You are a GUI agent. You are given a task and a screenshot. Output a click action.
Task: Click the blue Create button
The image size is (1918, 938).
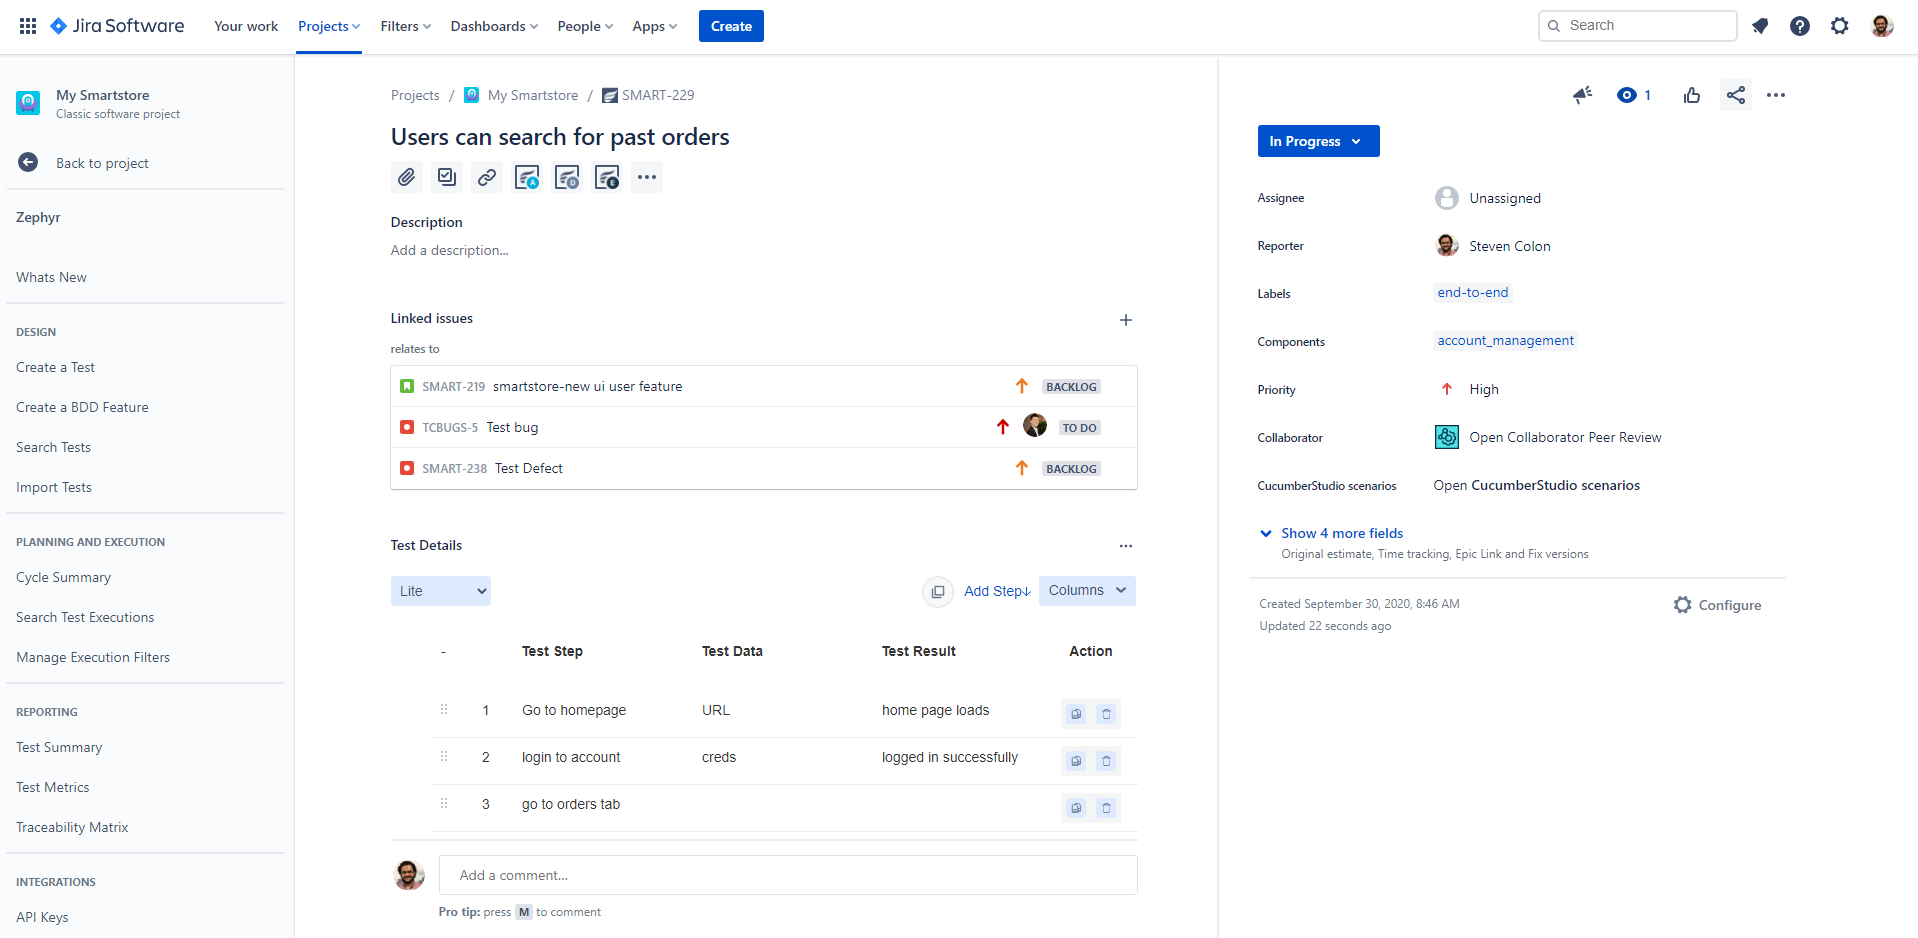[731, 26]
